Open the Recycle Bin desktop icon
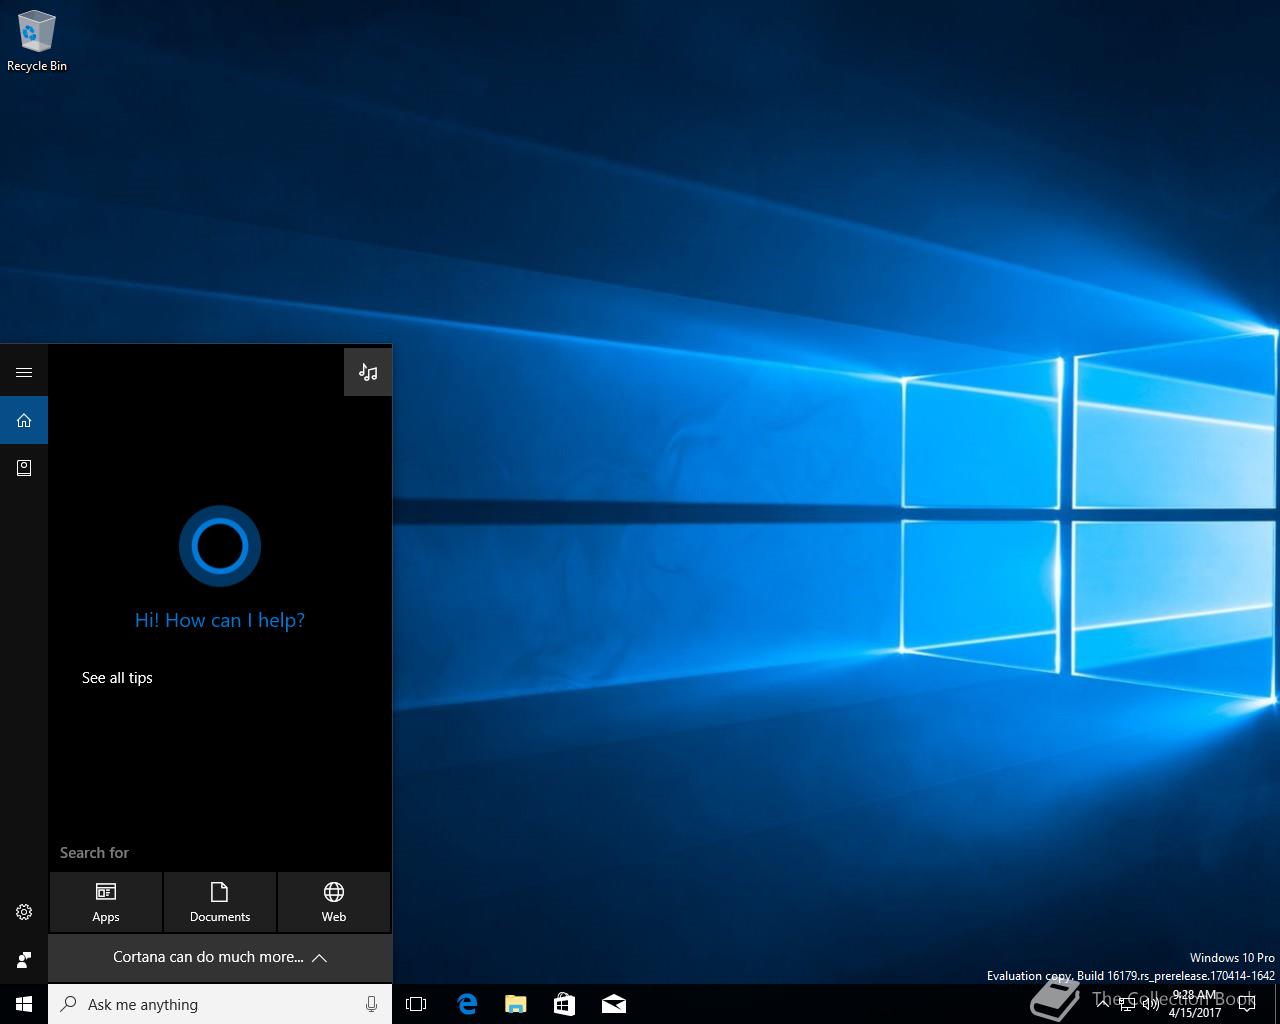The height and width of the screenshot is (1024, 1280). tap(36, 42)
